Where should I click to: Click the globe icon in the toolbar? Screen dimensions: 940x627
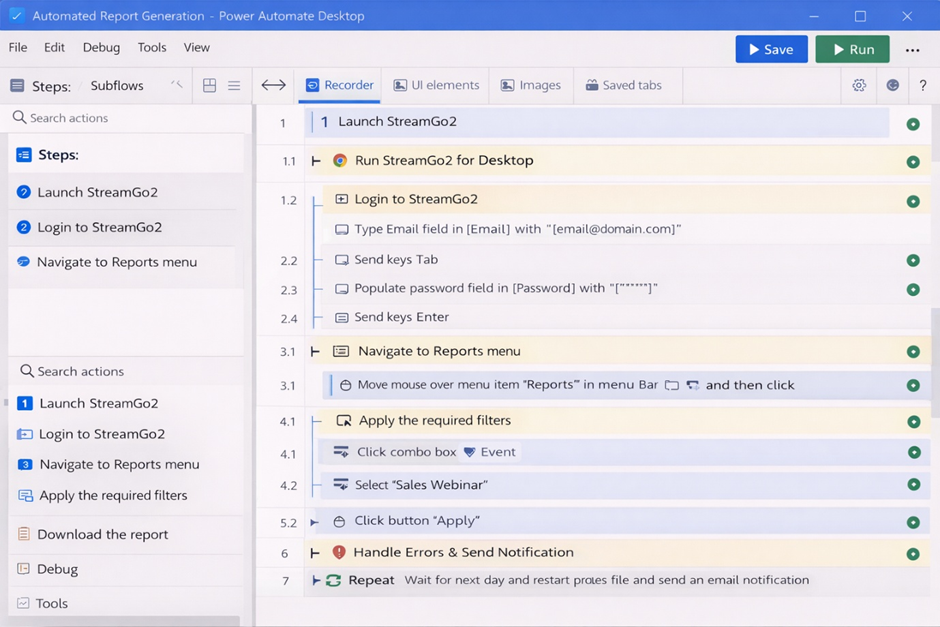[892, 86]
